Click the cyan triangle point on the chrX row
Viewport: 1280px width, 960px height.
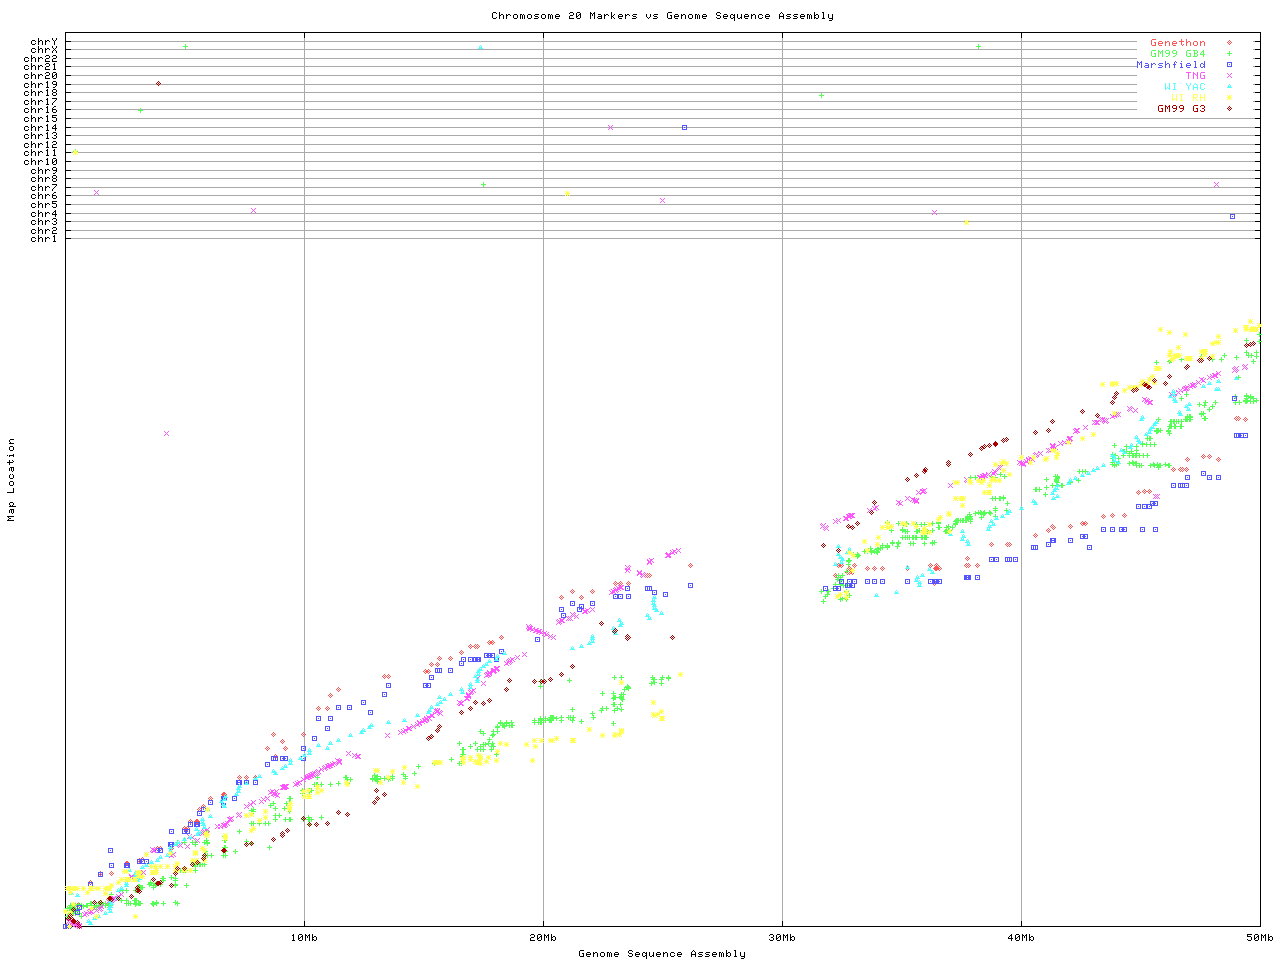(480, 48)
